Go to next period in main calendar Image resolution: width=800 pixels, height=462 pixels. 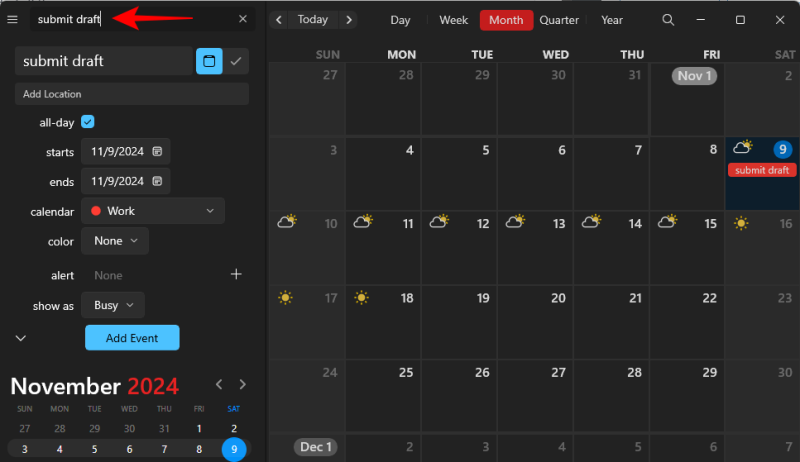pyautogui.click(x=349, y=20)
